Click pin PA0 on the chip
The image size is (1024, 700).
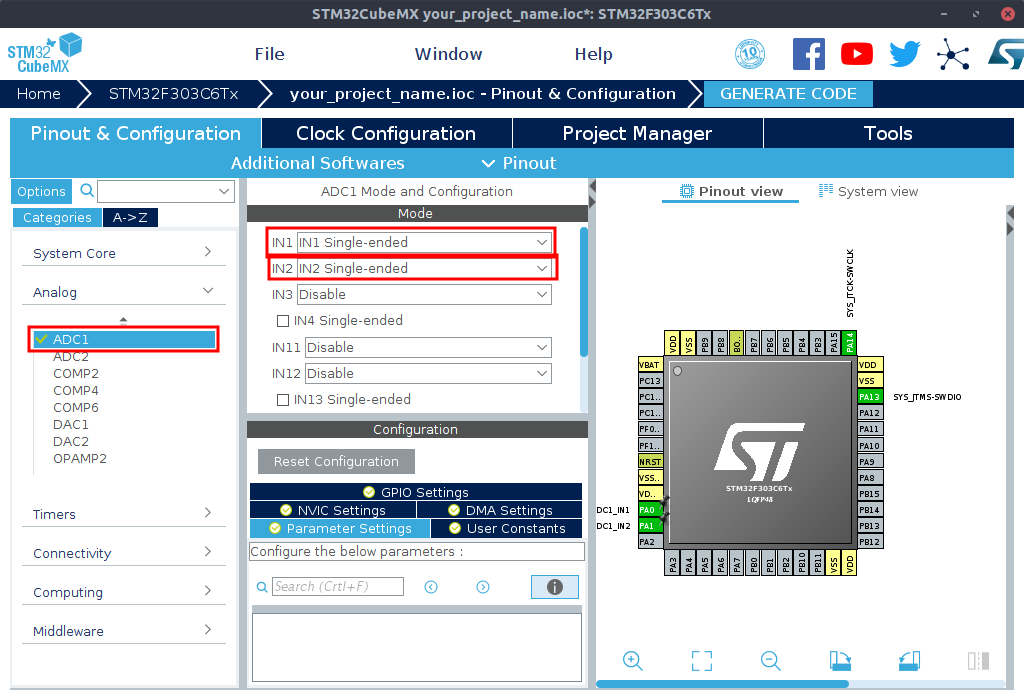pos(650,510)
